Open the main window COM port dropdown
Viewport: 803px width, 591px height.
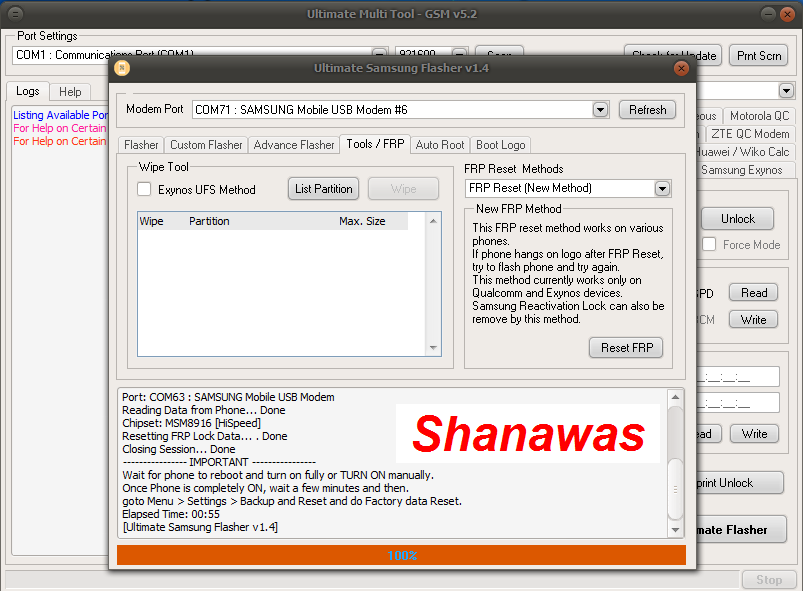379,53
